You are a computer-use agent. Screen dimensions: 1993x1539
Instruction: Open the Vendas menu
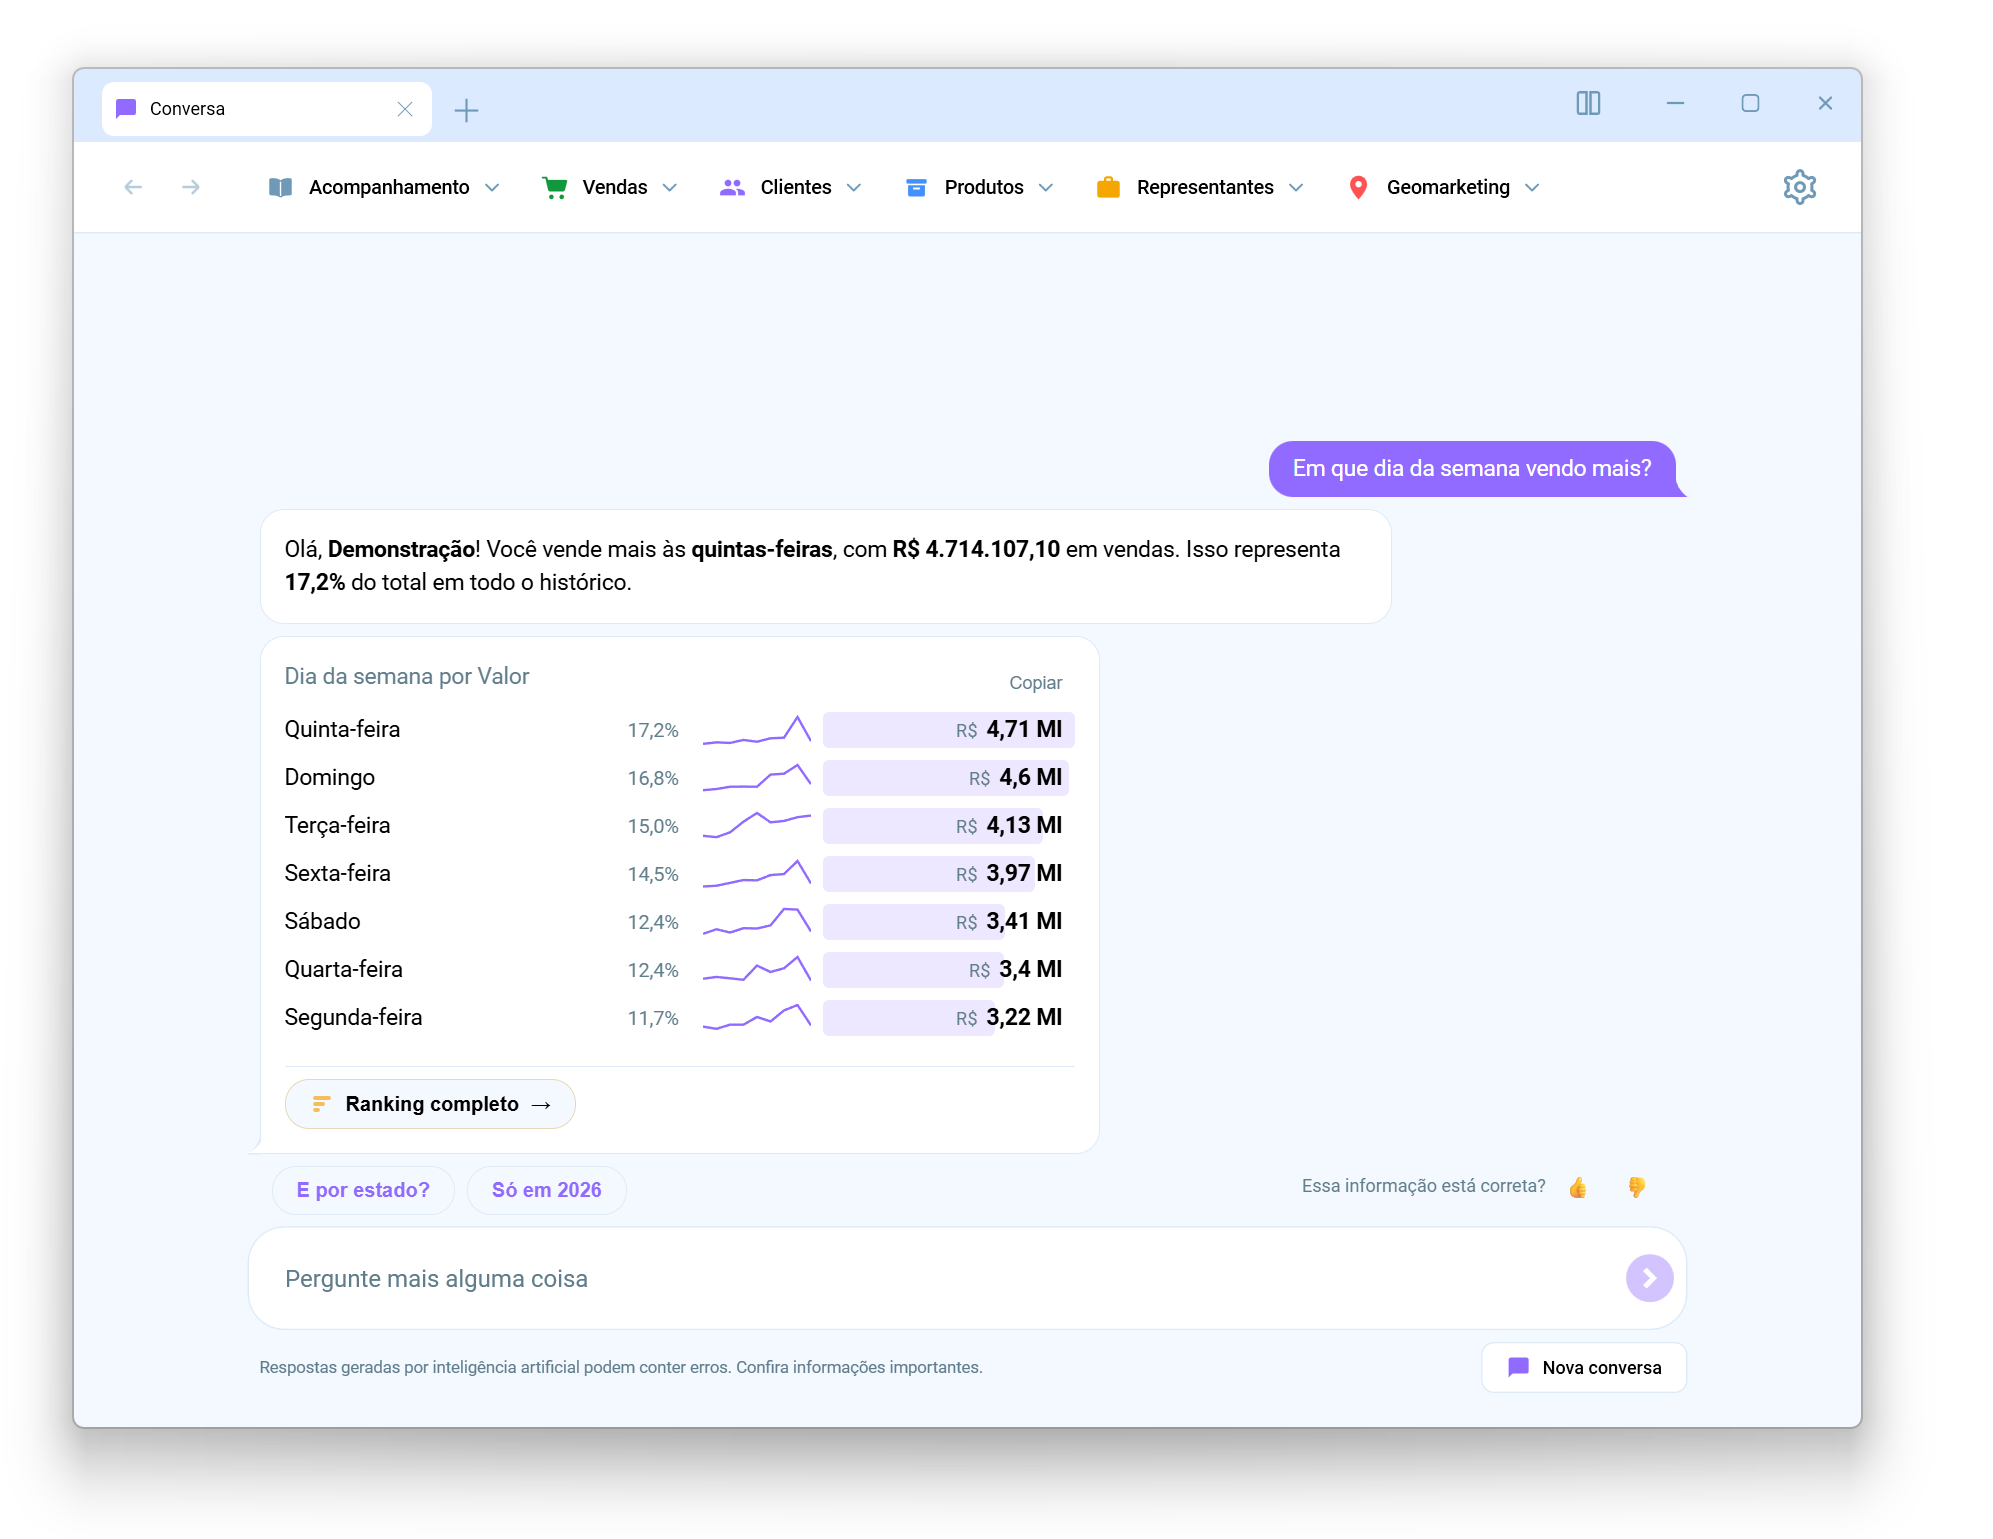[x=610, y=187]
